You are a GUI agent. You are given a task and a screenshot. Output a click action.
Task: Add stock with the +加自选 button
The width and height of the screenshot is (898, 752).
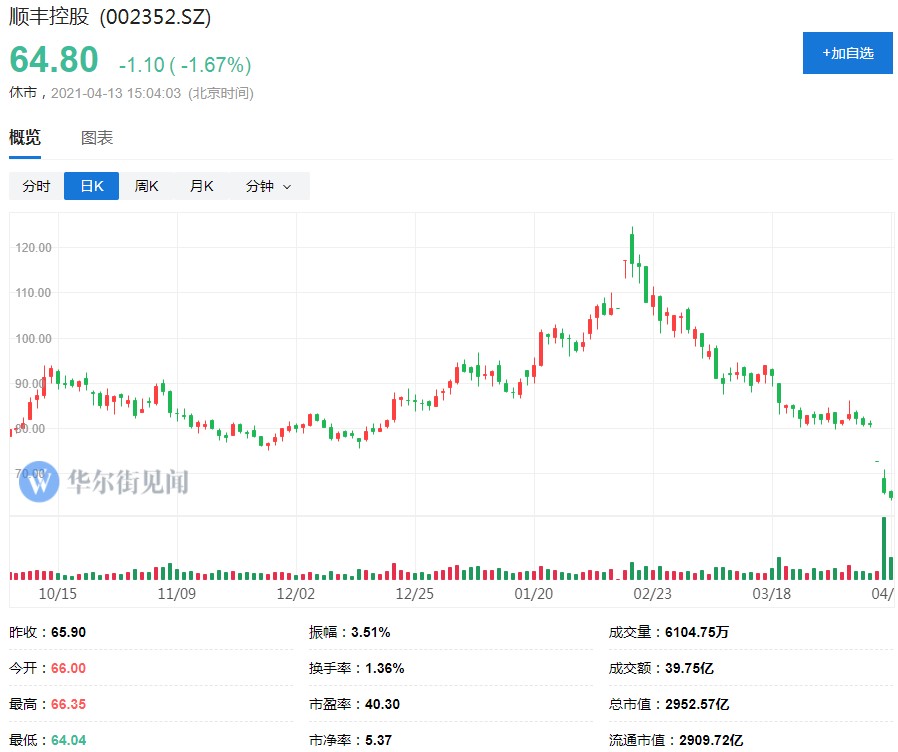coord(848,53)
